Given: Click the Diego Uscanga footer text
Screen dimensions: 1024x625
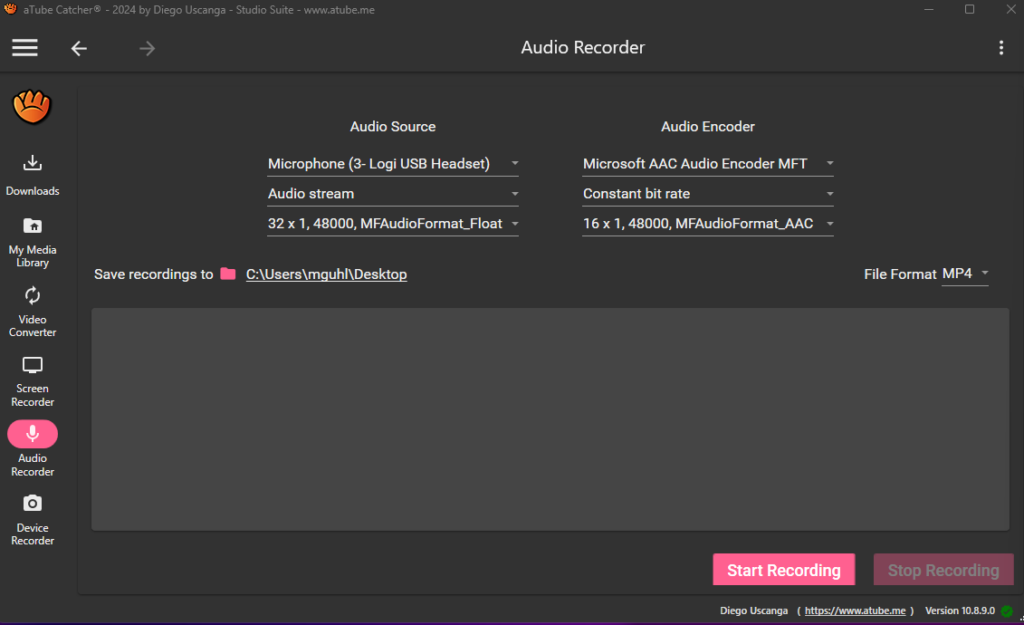Looking at the screenshot, I should tap(754, 611).
